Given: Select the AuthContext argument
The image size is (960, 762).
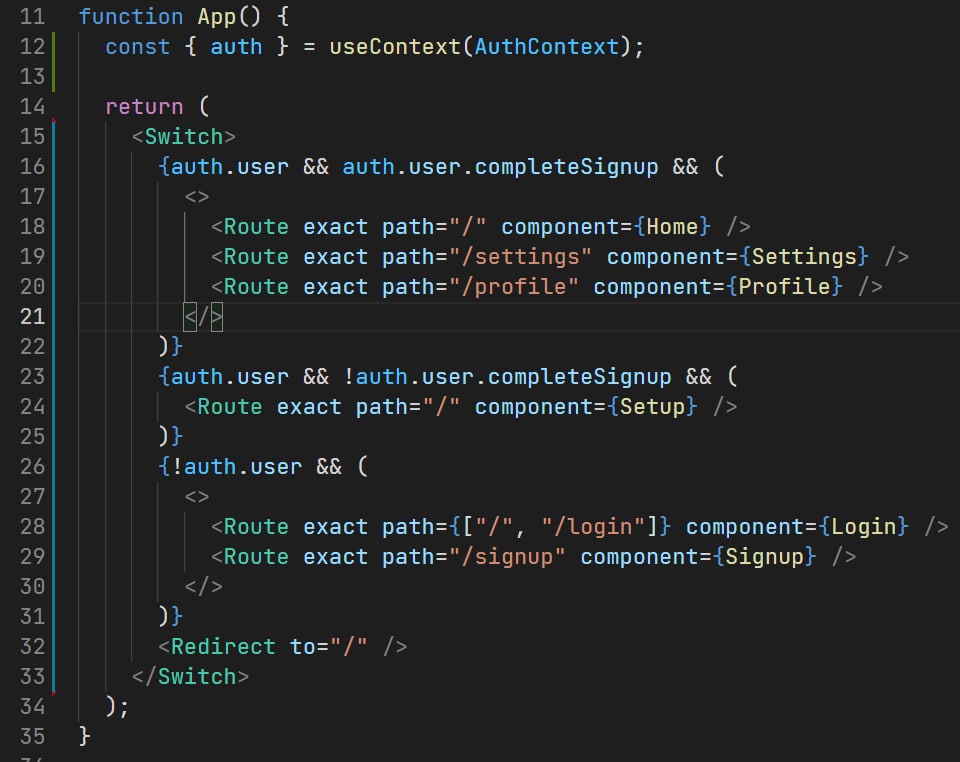Looking at the screenshot, I should (x=547, y=46).
